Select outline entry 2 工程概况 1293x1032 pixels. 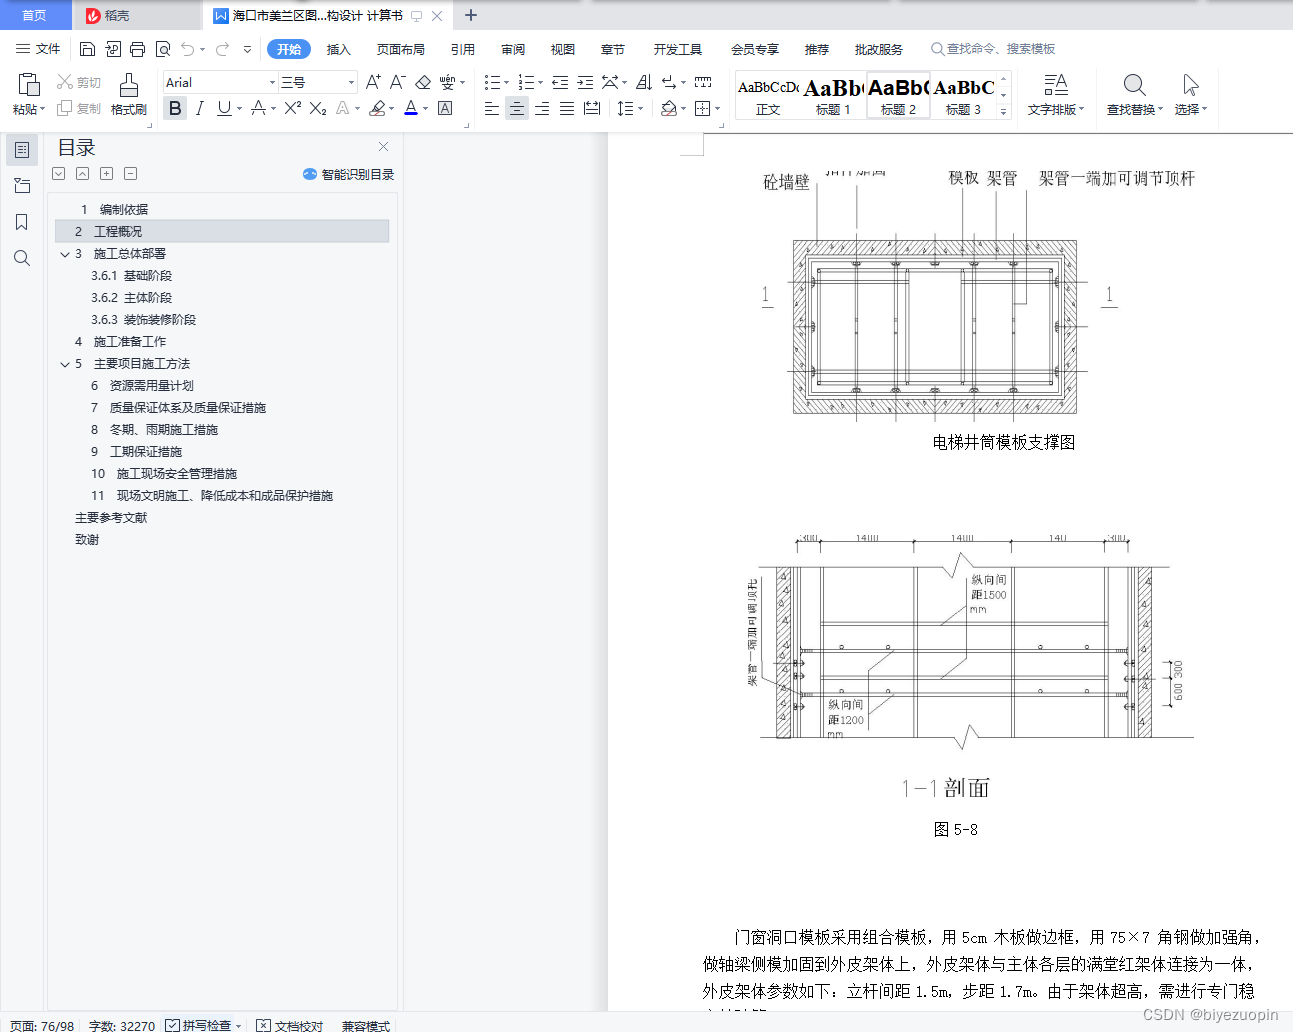pyautogui.click(x=222, y=231)
